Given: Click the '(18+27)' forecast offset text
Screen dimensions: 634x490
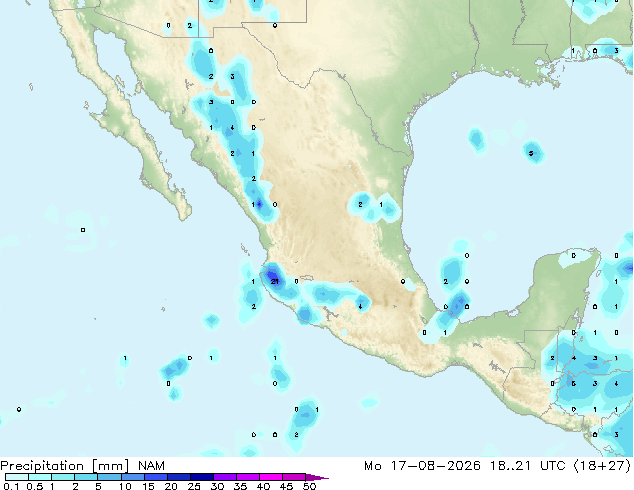Looking at the screenshot, I should (x=602, y=466).
